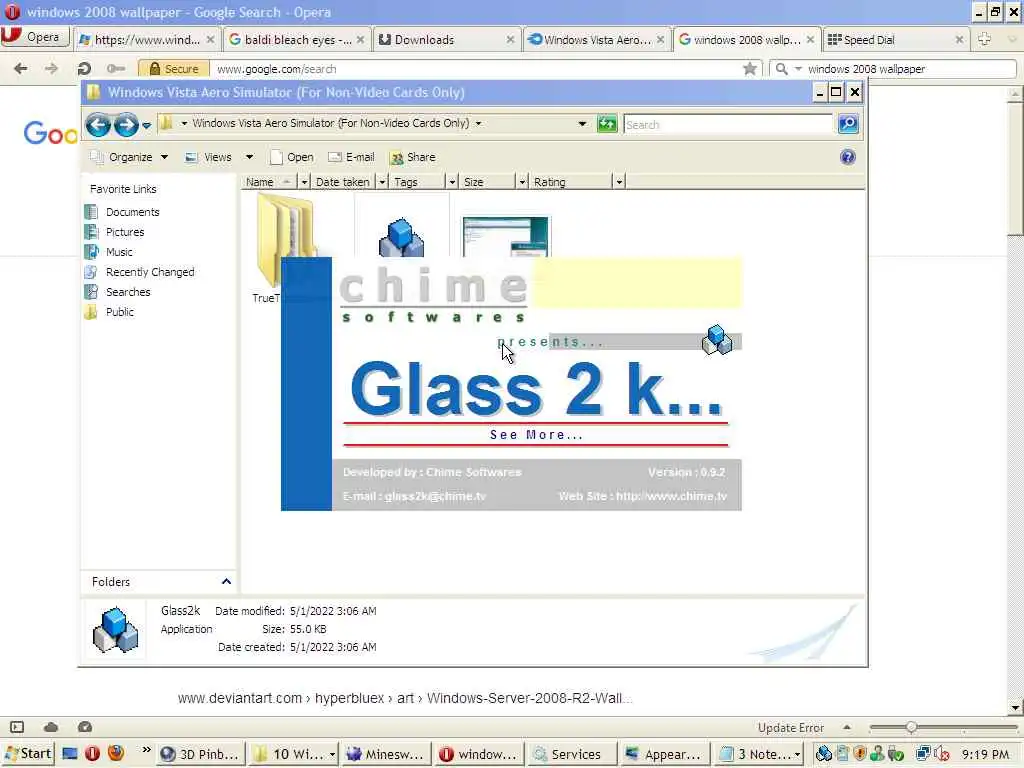Click Glass2k cubes icon on splash screen

click(716, 340)
